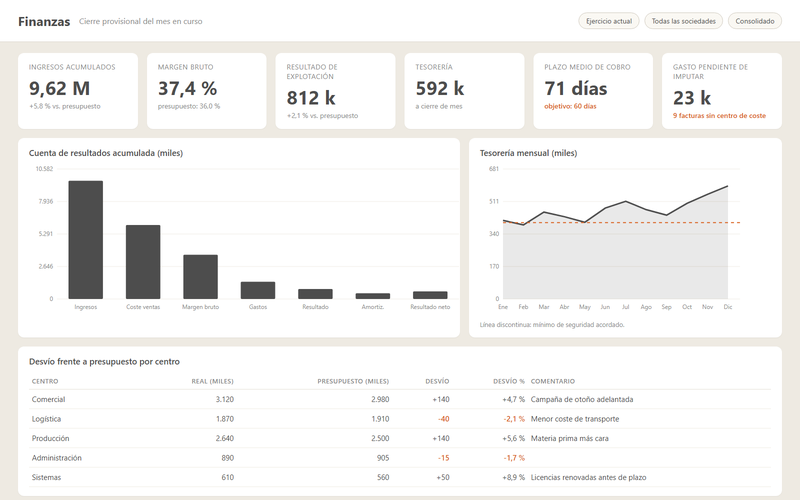Screen dimensions: 800x500
Task: Click the Tesorería 592 k value
Action: 440,88
